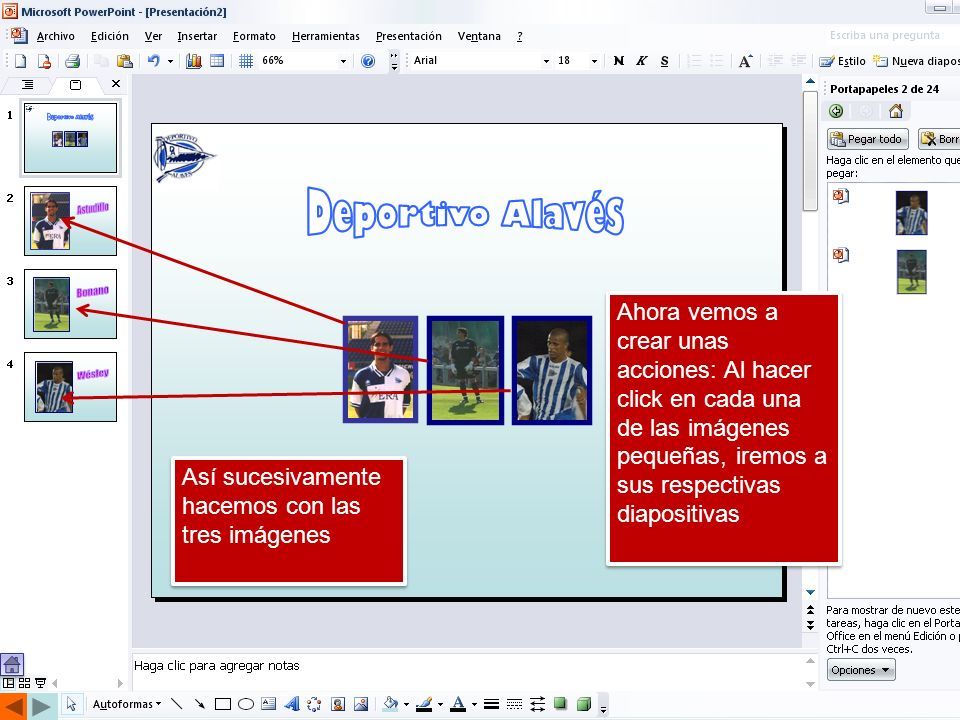
Task: Insert a diagram or organization chart
Action: pyautogui.click(x=314, y=704)
